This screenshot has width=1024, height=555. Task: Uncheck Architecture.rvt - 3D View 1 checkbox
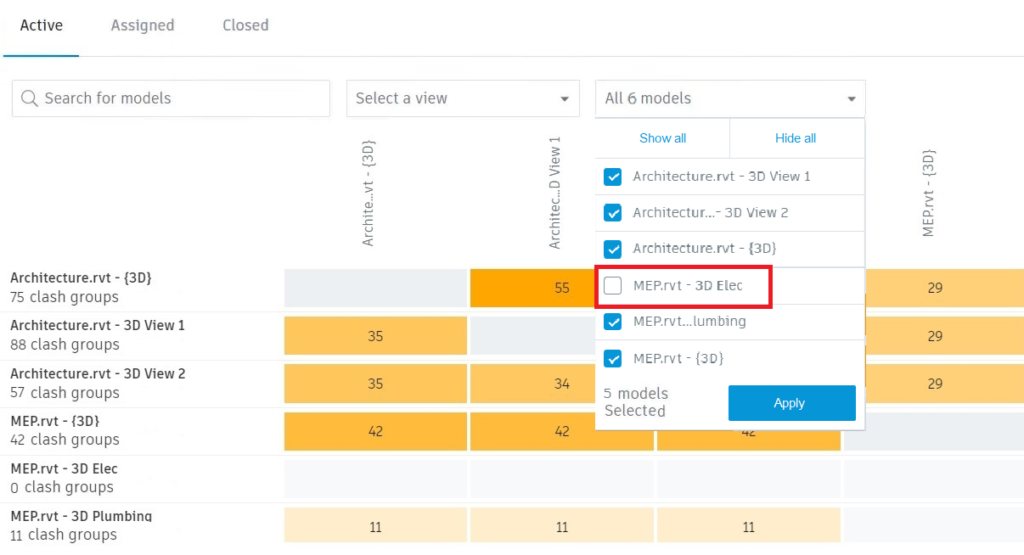(613, 177)
